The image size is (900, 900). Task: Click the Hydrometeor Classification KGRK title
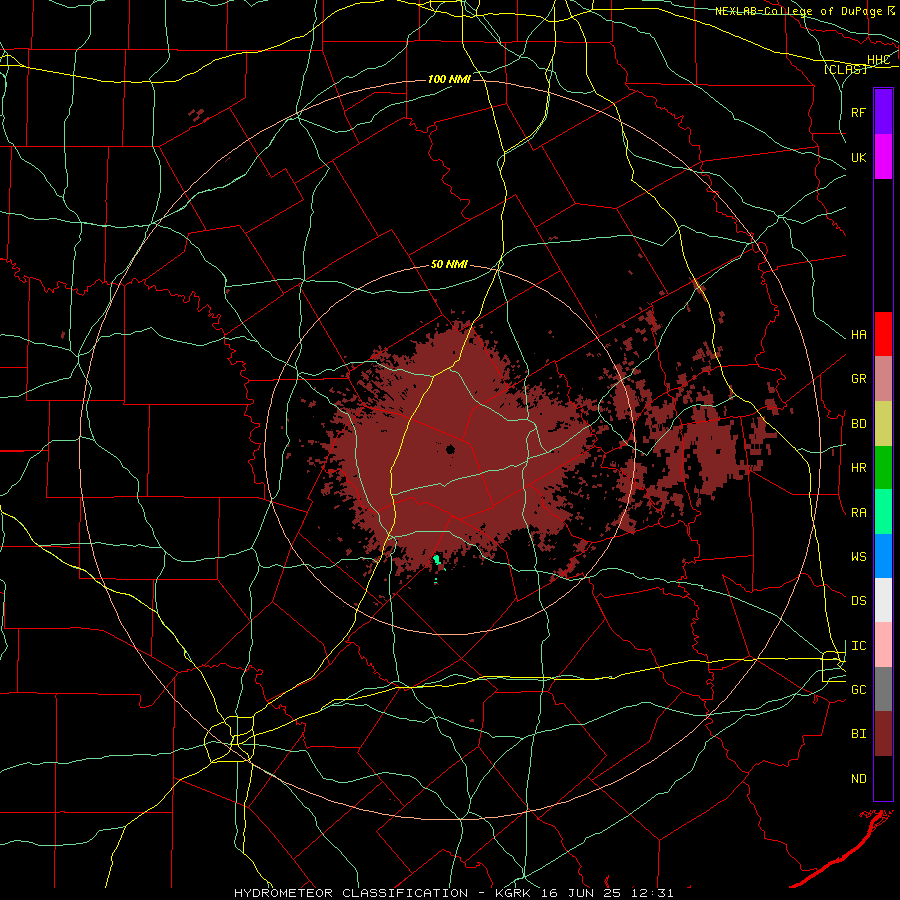coord(453,893)
